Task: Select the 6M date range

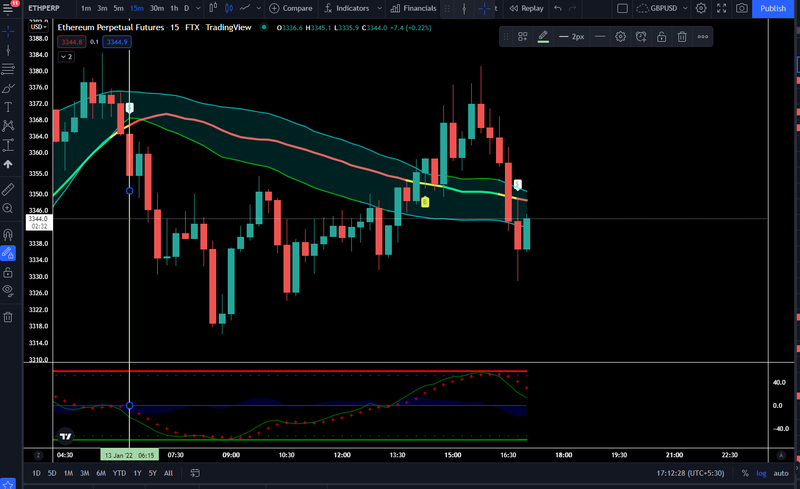Action: point(101,473)
